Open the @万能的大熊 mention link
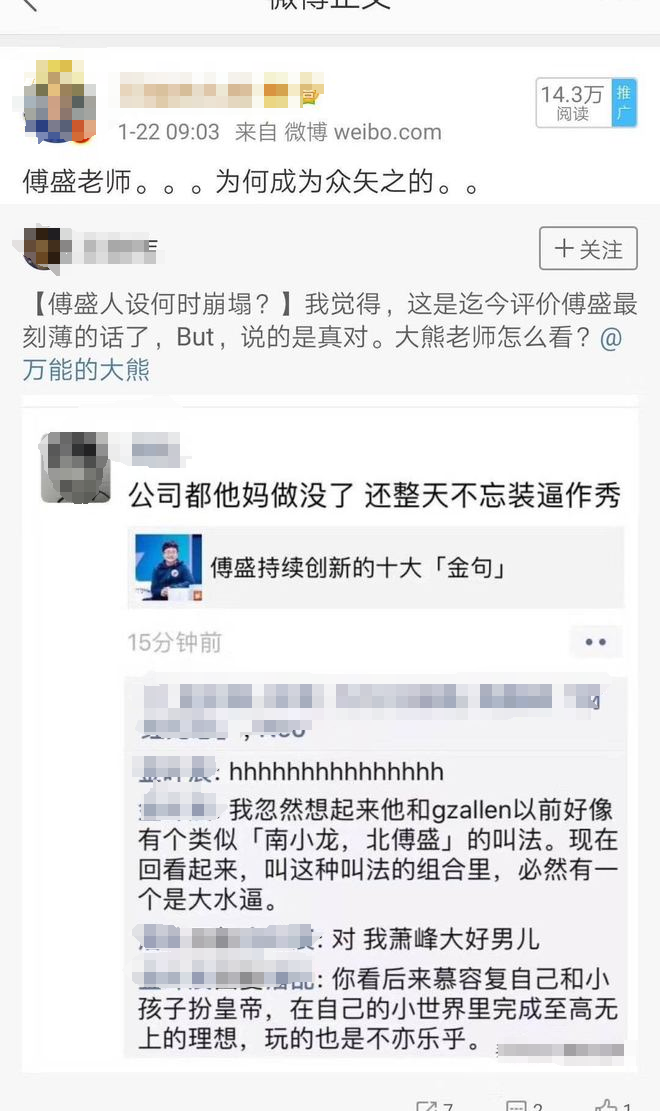This screenshot has width=660, height=1111. 322,353
